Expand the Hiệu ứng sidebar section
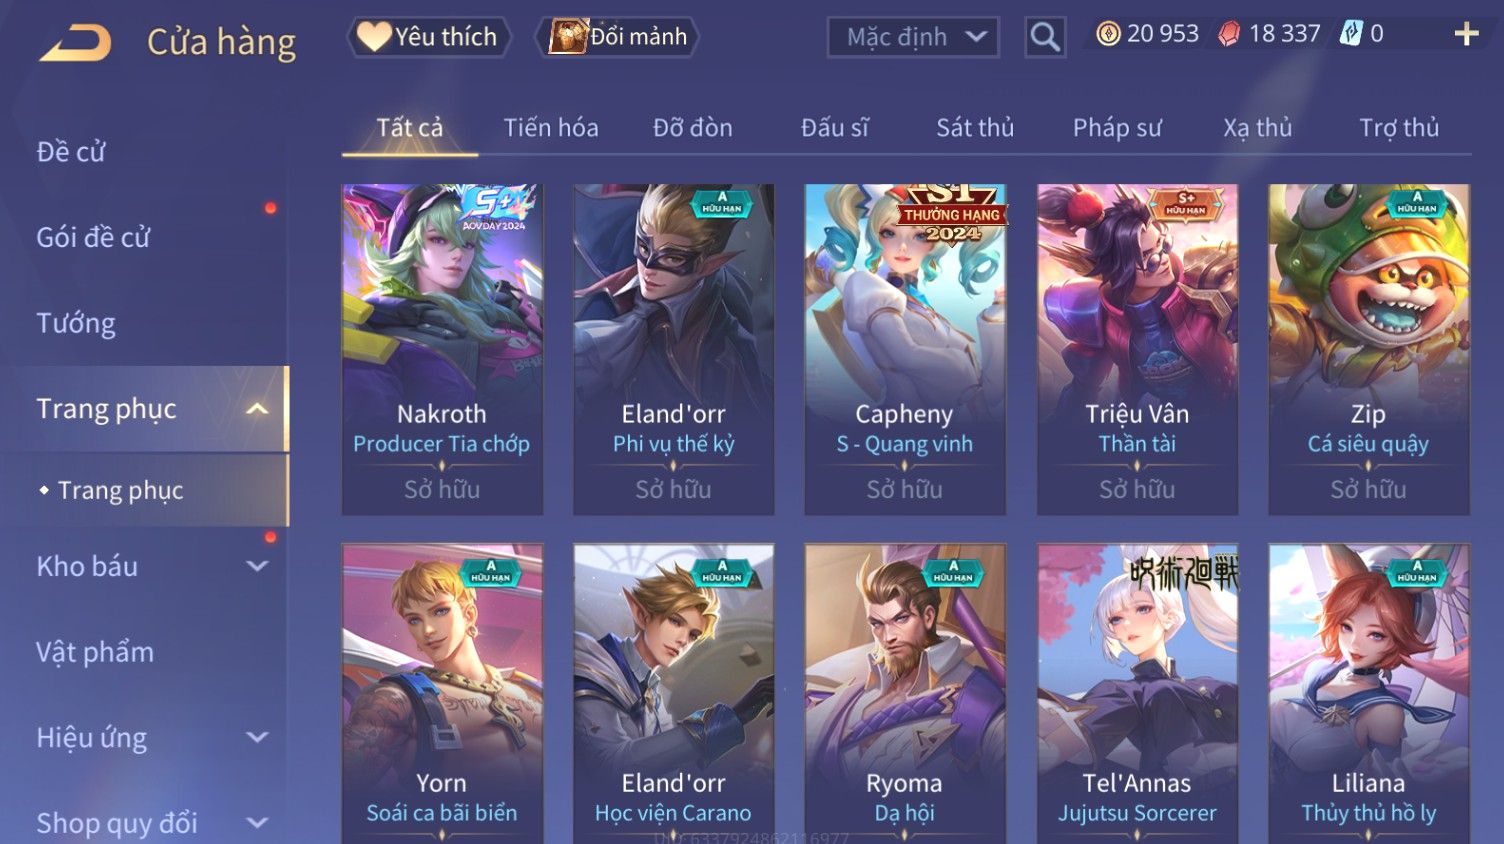This screenshot has width=1504, height=844. [x=257, y=738]
